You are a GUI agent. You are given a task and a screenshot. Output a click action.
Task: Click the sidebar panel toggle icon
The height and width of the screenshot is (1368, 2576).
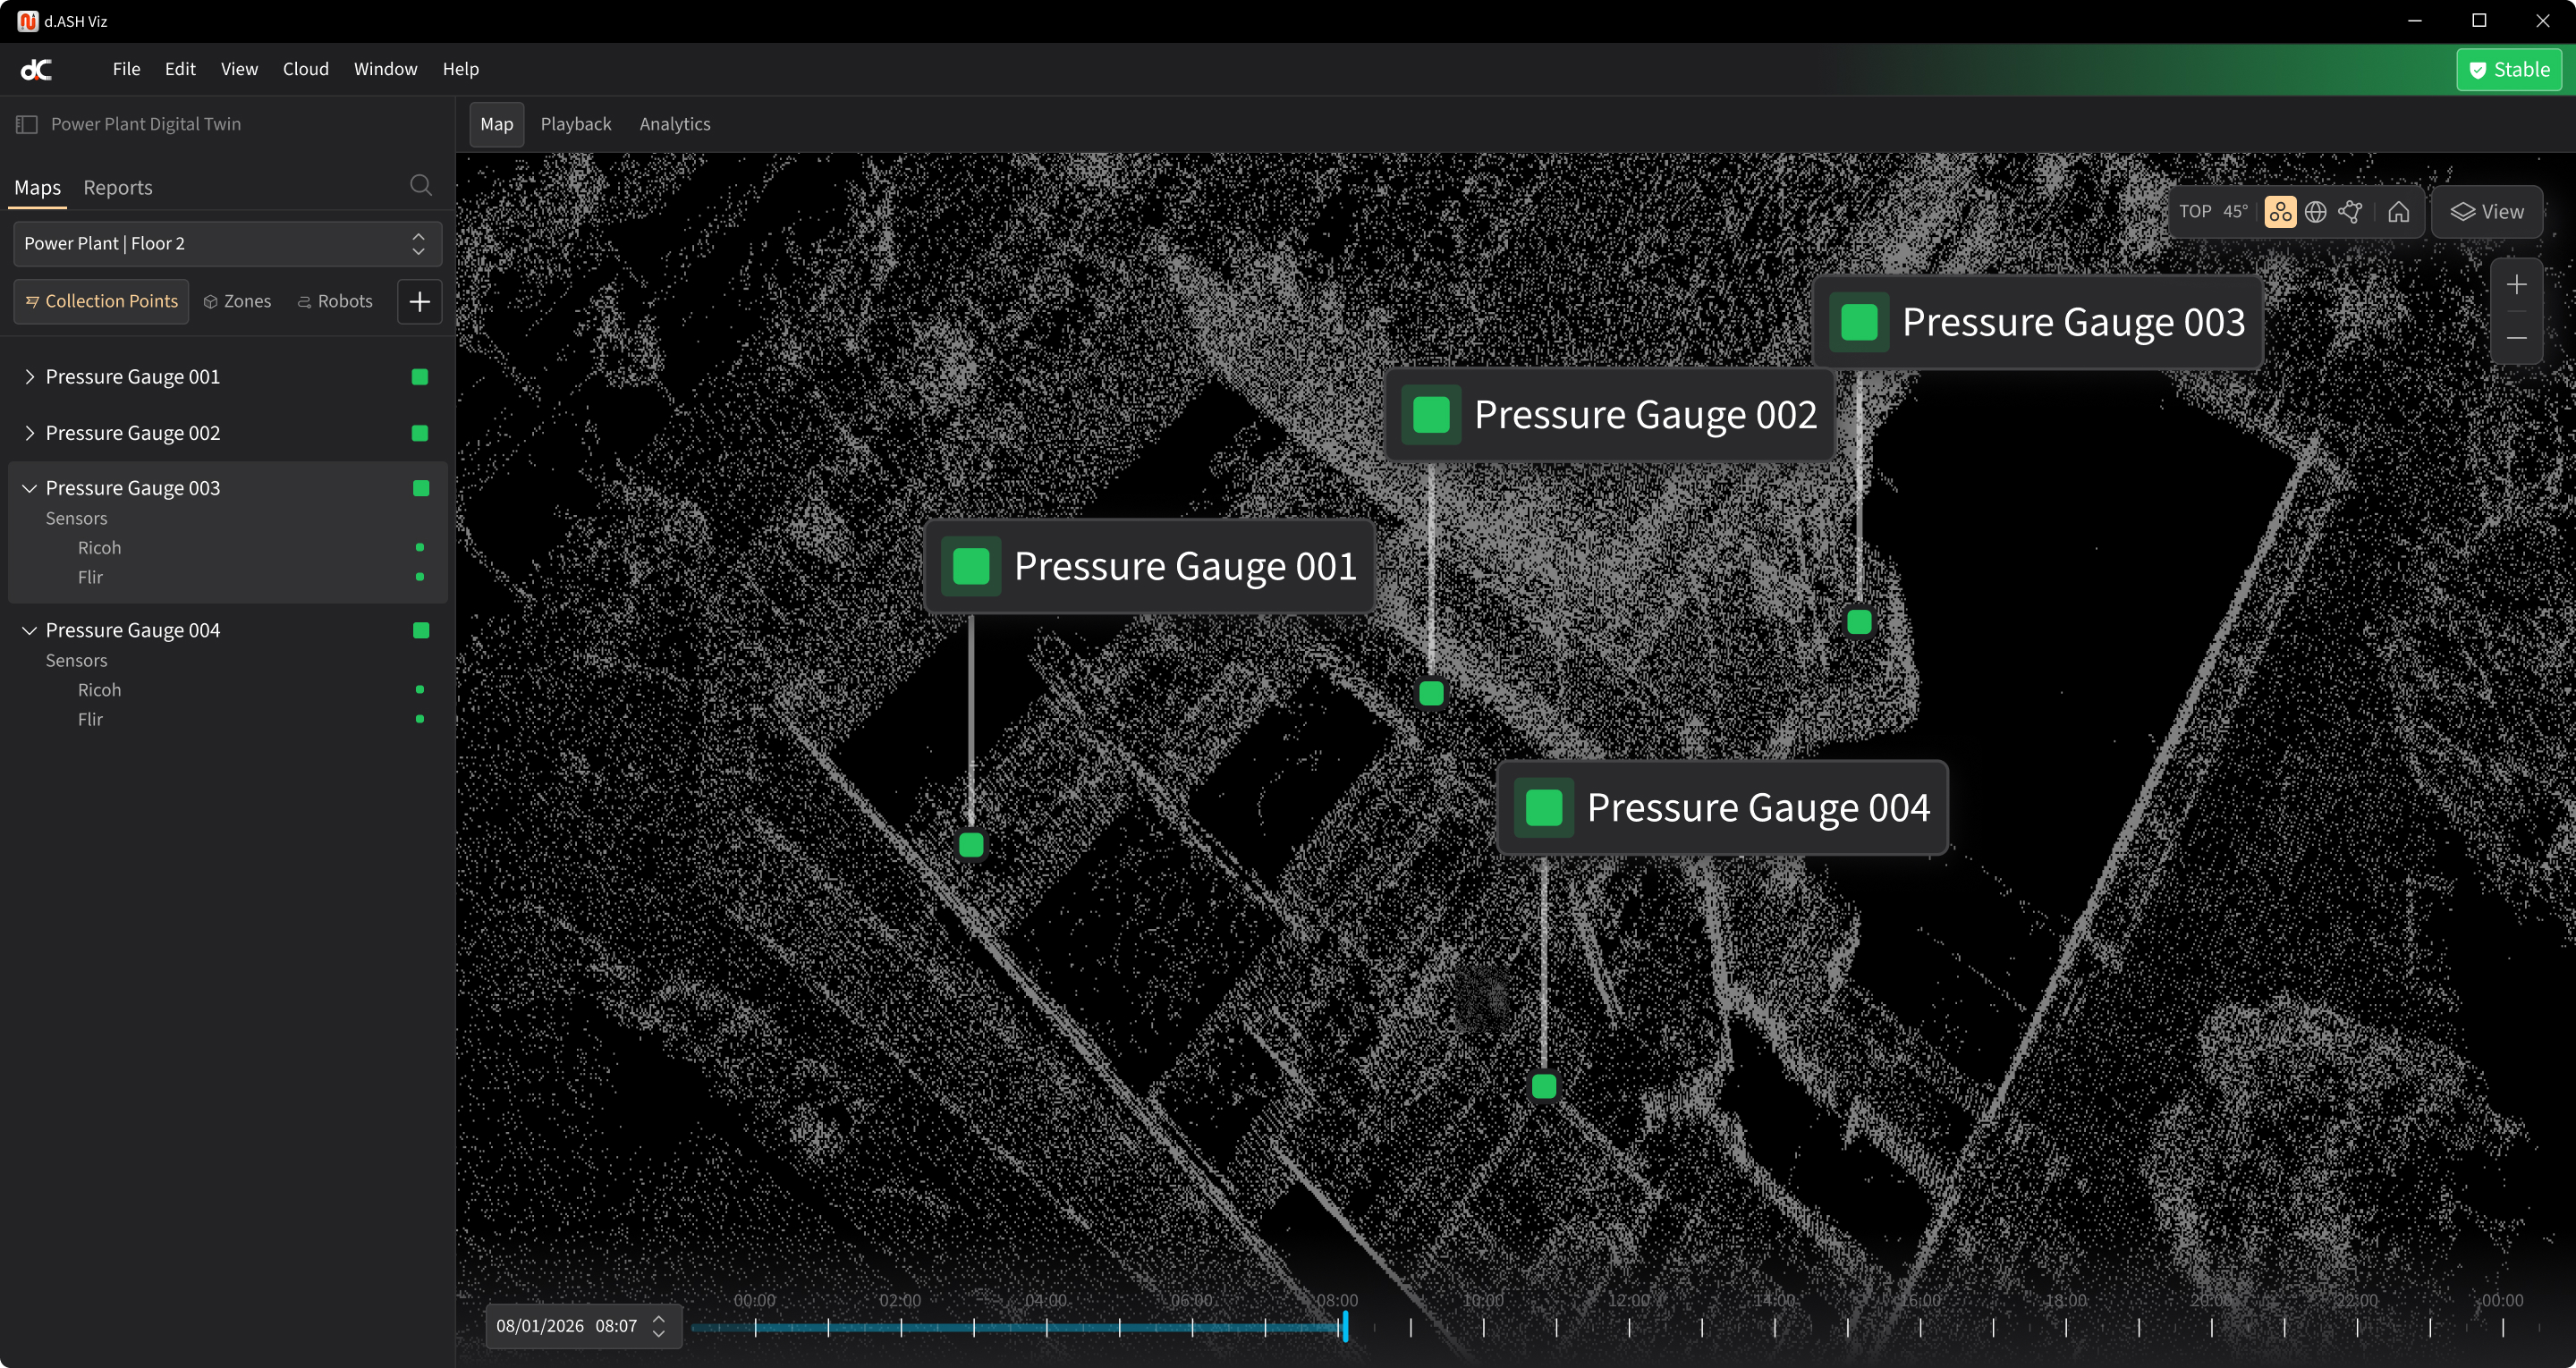click(x=27, y=124)
